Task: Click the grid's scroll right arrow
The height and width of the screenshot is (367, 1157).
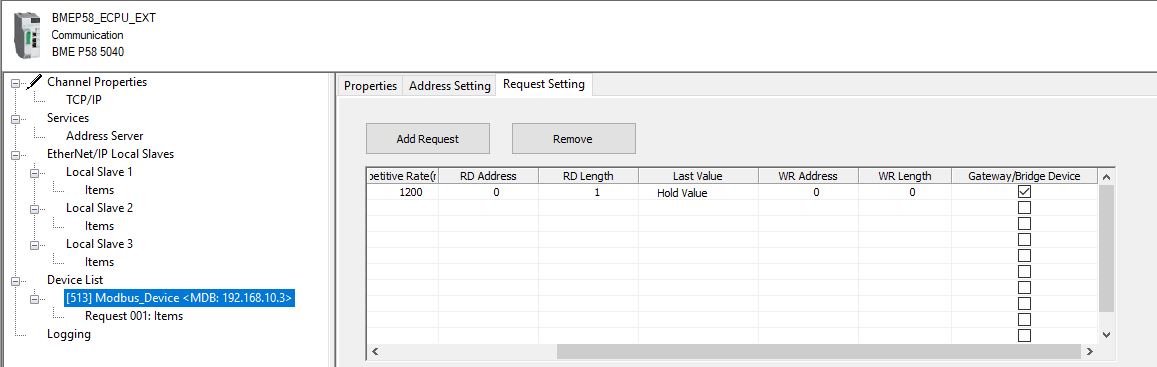Action: [x=1090, y=351]
